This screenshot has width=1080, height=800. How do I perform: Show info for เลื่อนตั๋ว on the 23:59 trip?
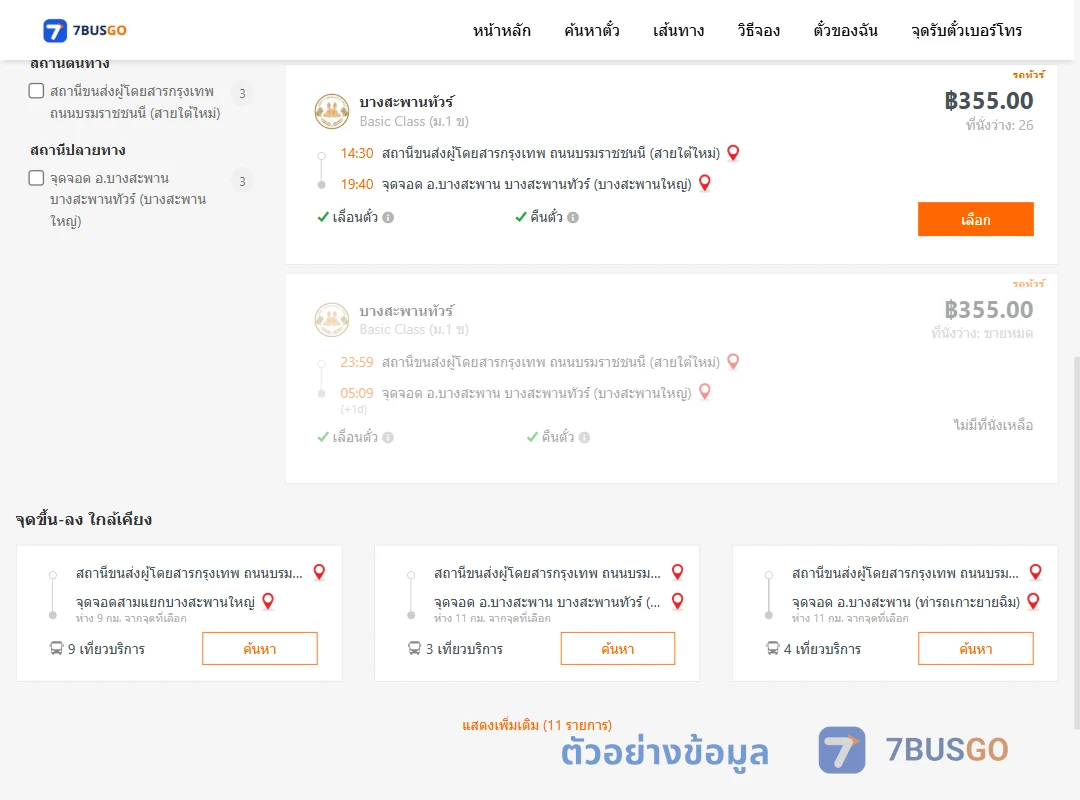[388, 438]
